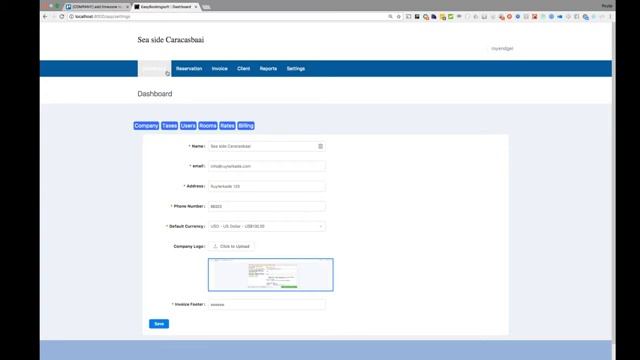Switch to the first browser tab
Image resolution: width=640 pixels, height=360 pixels.
96,7
